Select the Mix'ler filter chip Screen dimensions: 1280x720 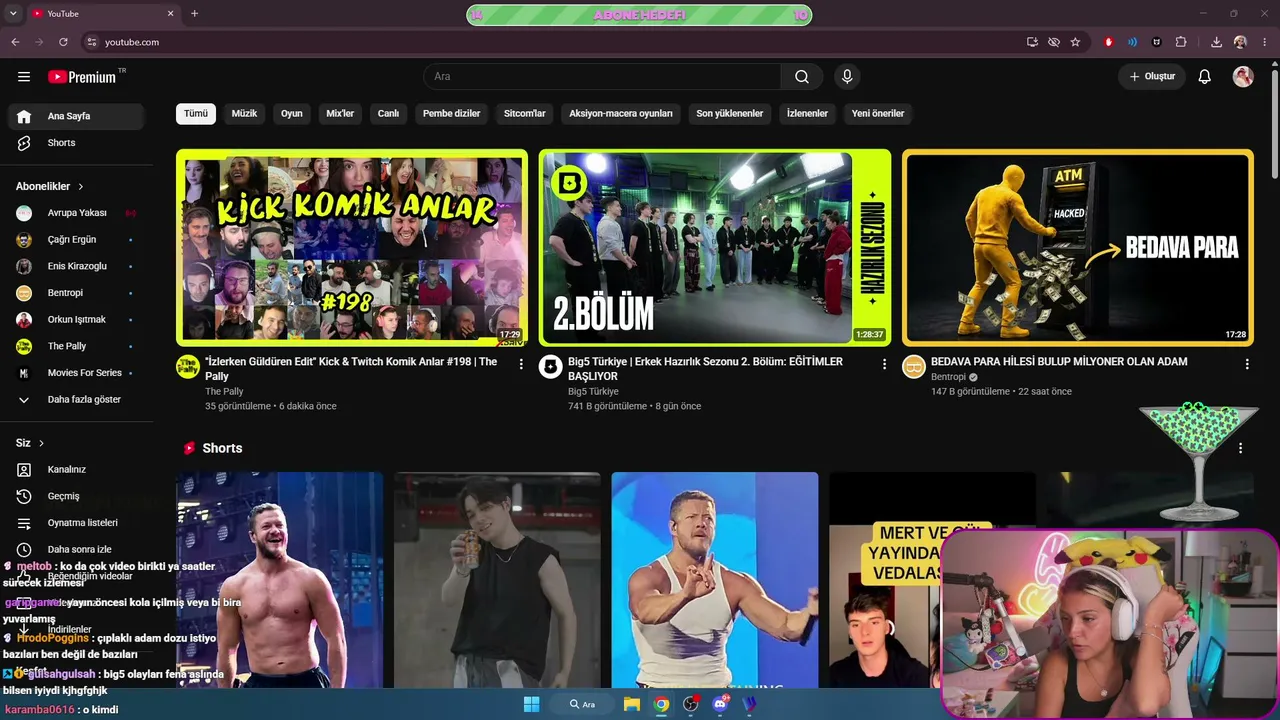[x=340, y=114]
